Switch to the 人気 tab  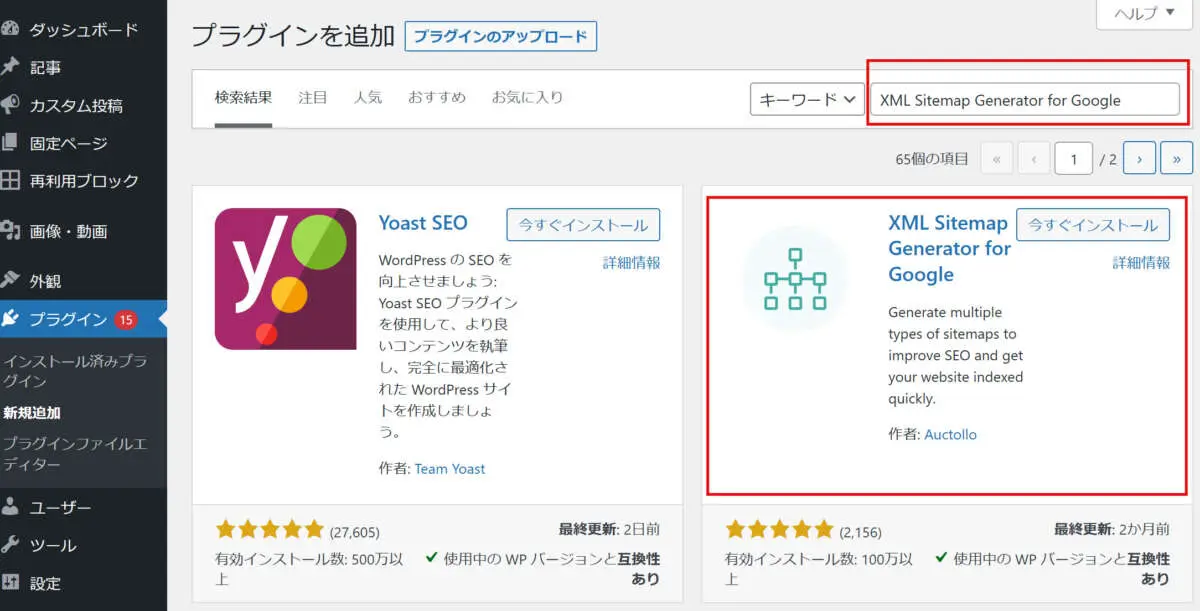(368, 98)
